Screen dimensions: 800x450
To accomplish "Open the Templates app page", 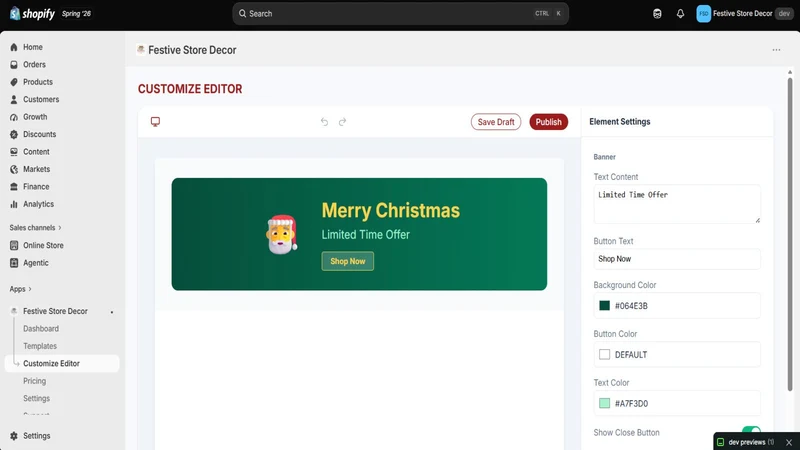I will [x=40, y=346].
